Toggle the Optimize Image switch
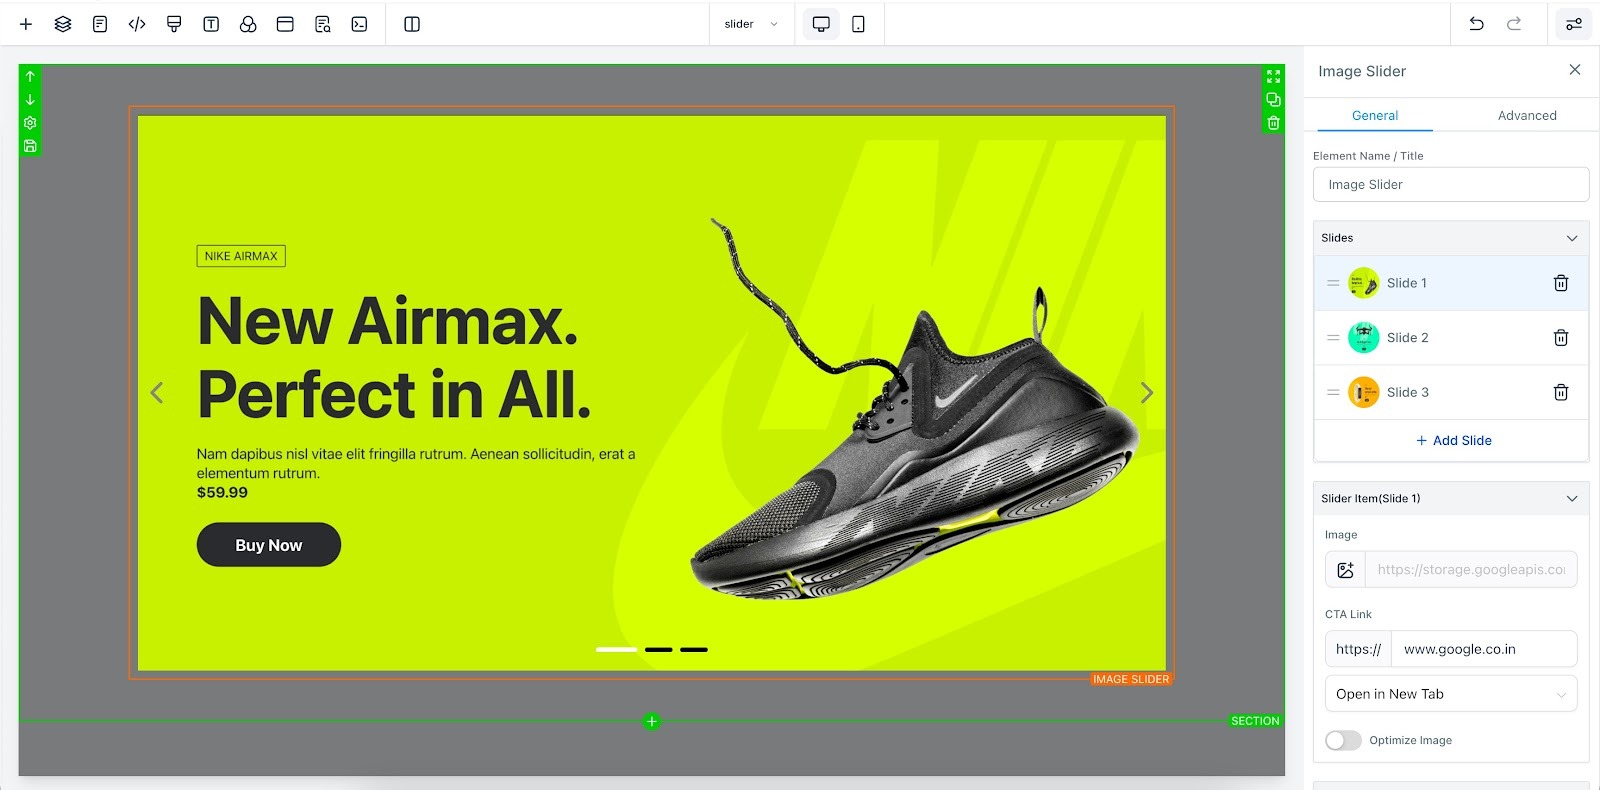This screenshot has width=1600, height=790. tap(1343, 740)
